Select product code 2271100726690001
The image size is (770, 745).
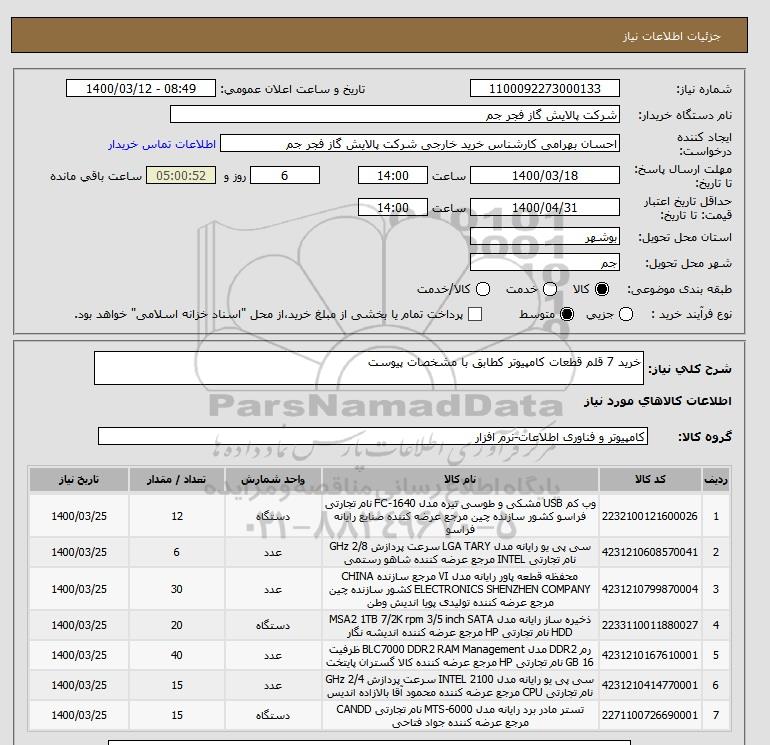(x=650, y=715)
